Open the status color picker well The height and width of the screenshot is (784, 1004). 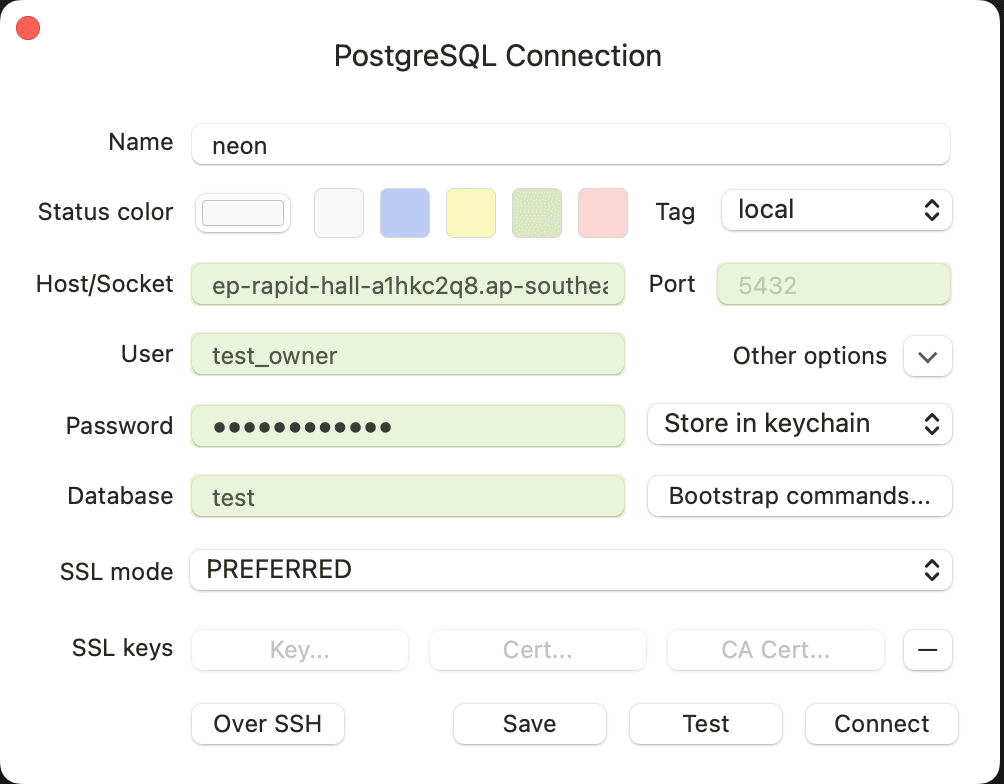(243, 213)
